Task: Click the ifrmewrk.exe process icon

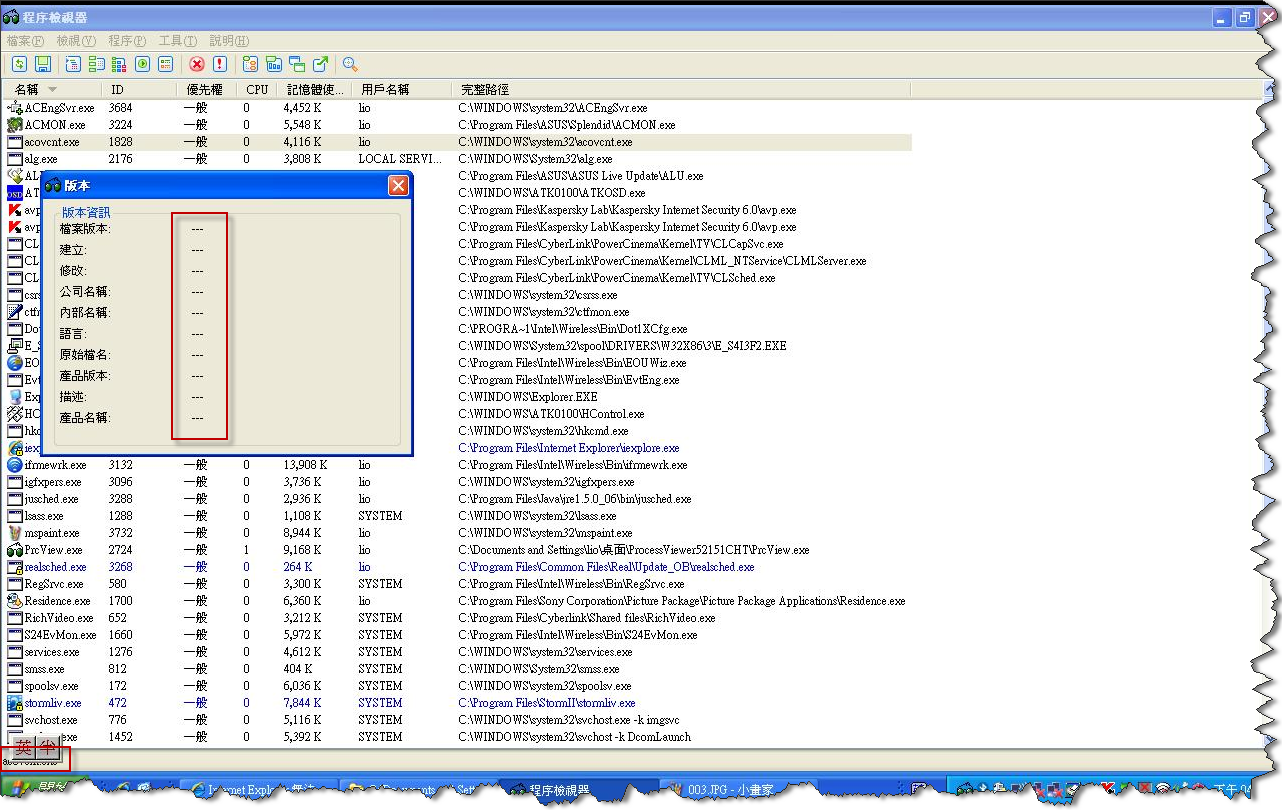Action: click(x=15, y=465)
